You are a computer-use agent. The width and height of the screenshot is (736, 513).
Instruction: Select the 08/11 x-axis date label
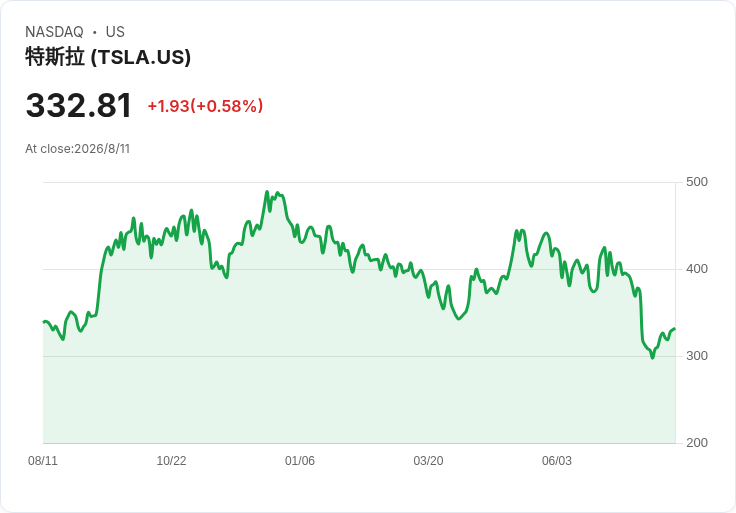pyautogui.click(x=43, y=461)
